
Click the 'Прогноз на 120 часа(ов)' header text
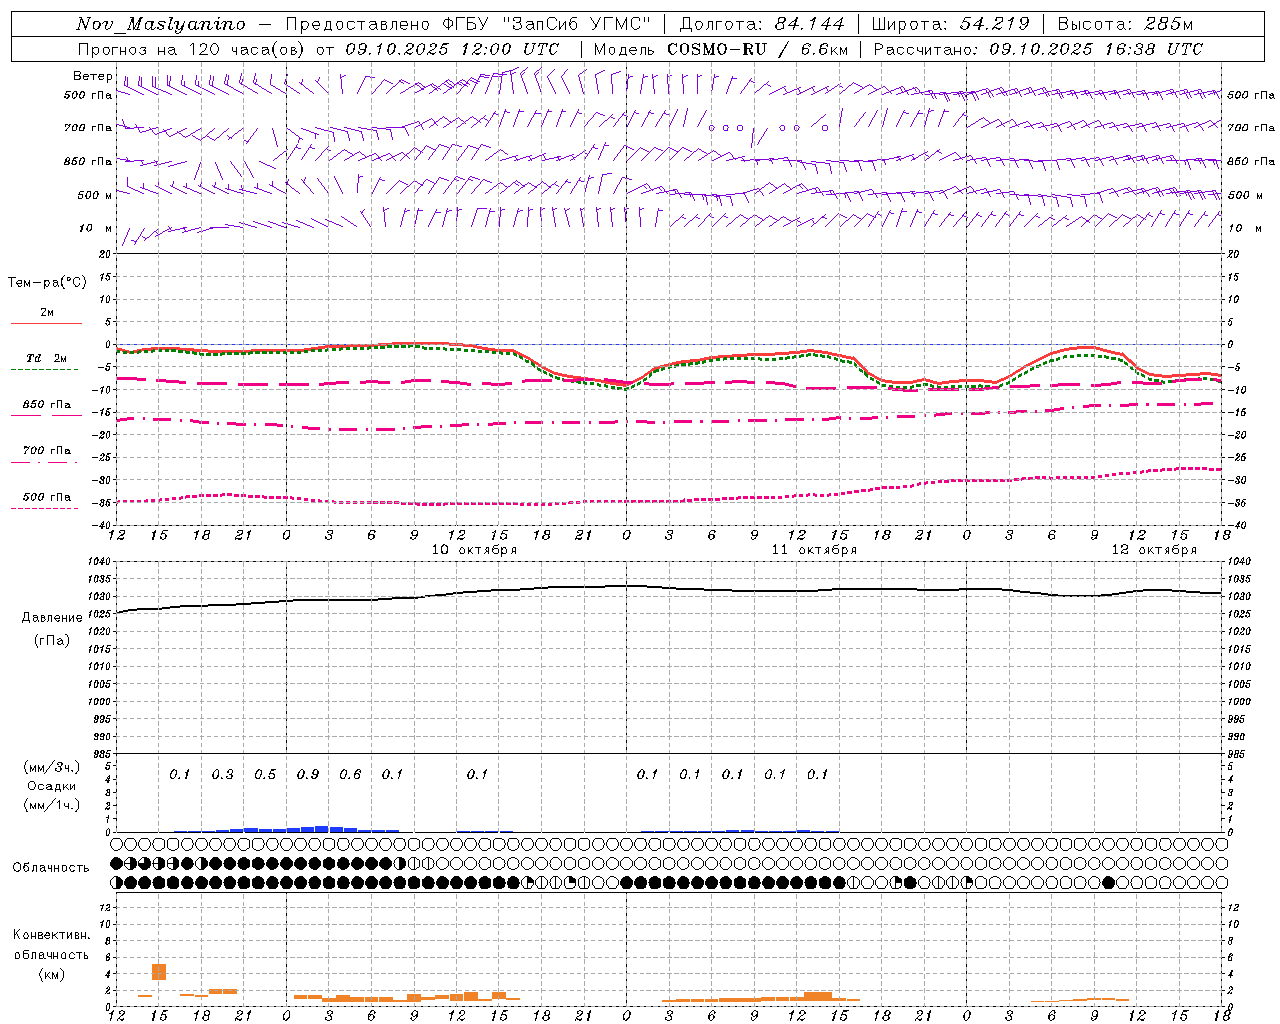191,49
